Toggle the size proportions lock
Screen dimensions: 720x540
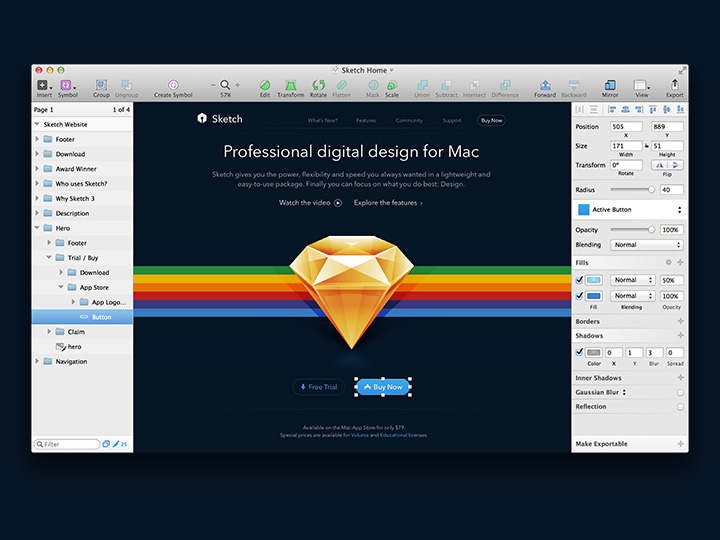pos(647,146)
